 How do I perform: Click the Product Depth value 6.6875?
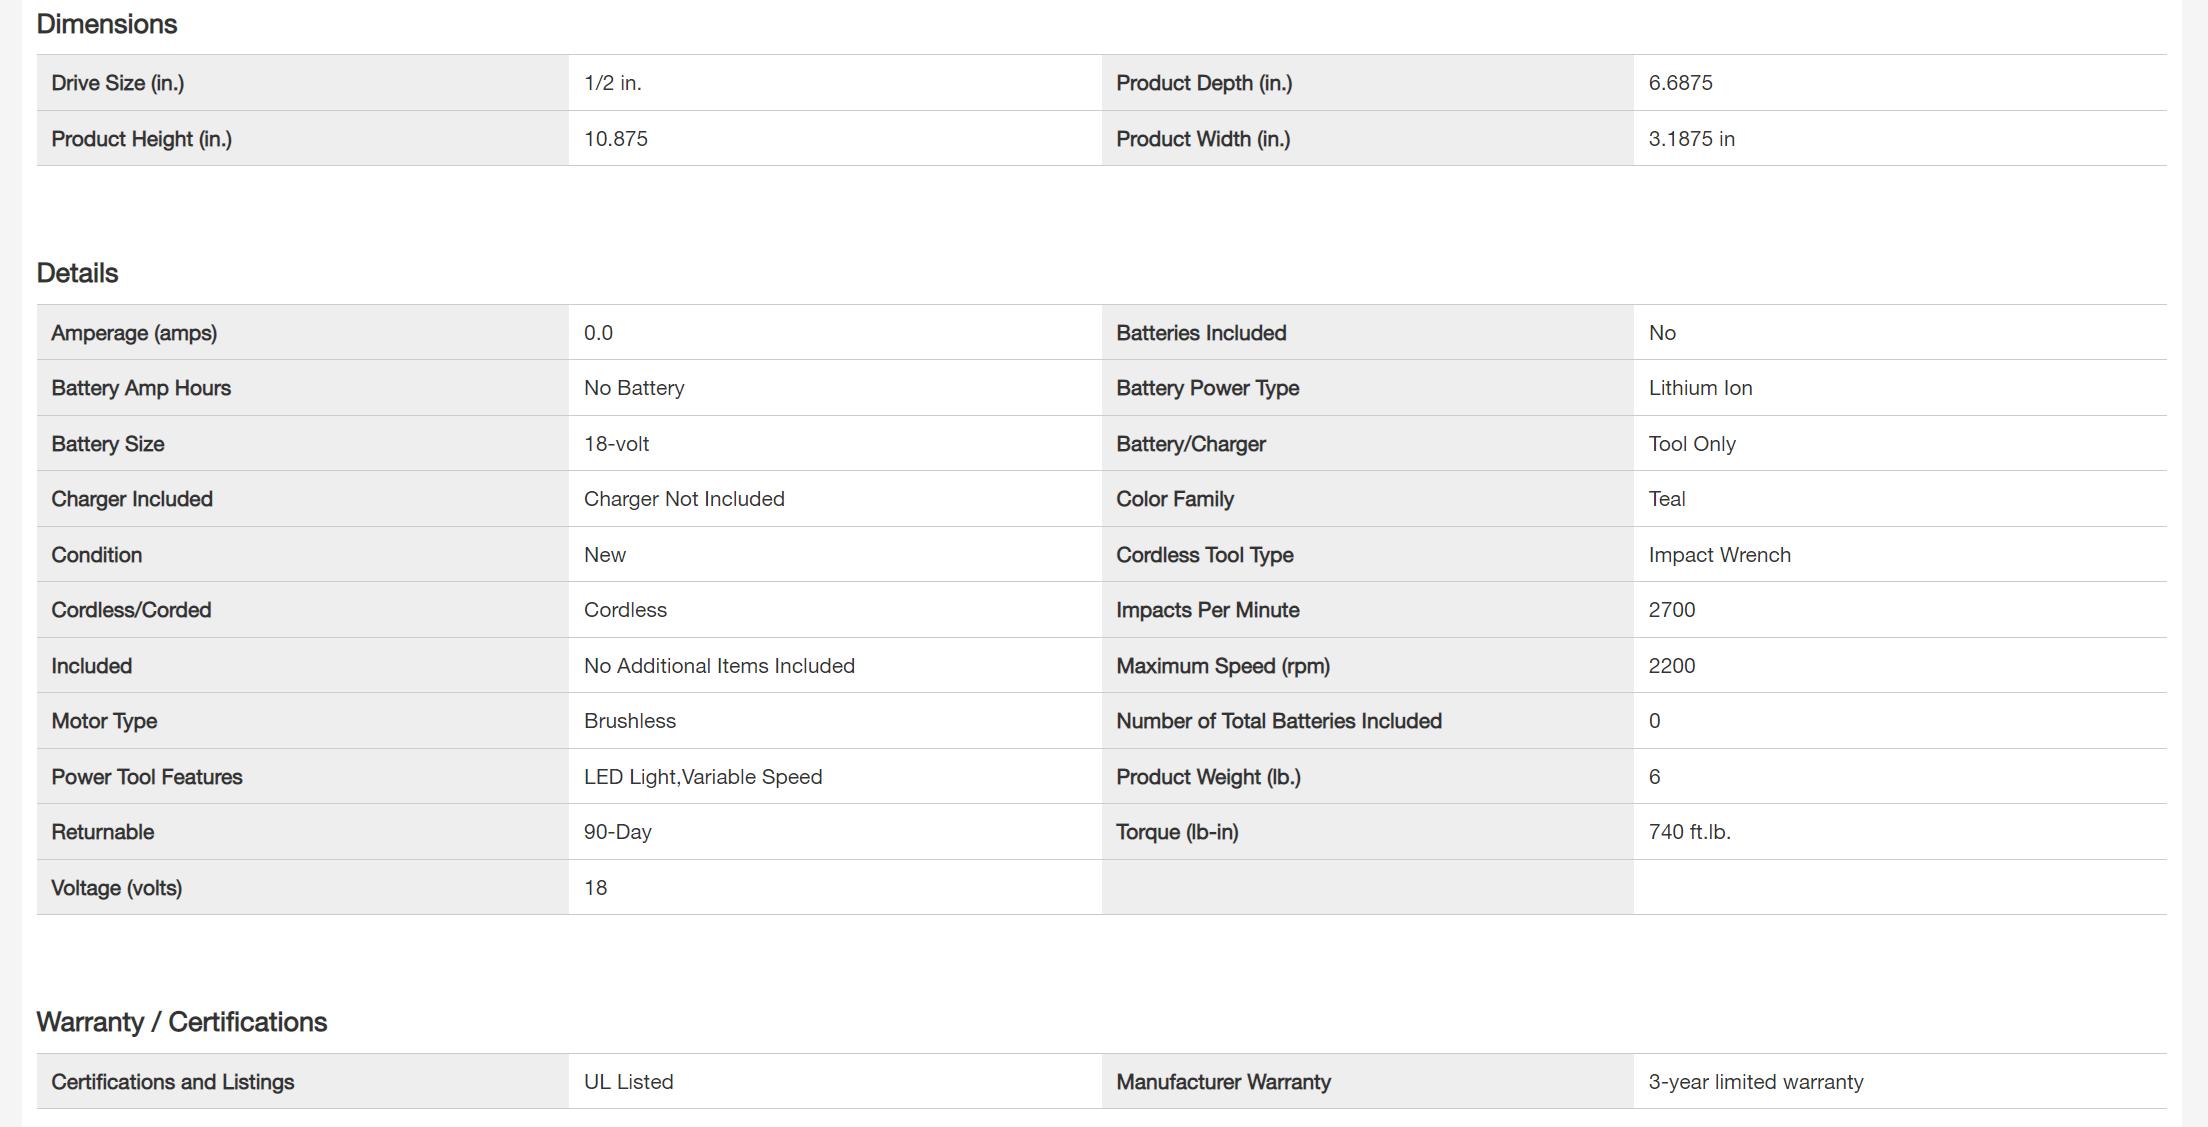coord(1680,83)
